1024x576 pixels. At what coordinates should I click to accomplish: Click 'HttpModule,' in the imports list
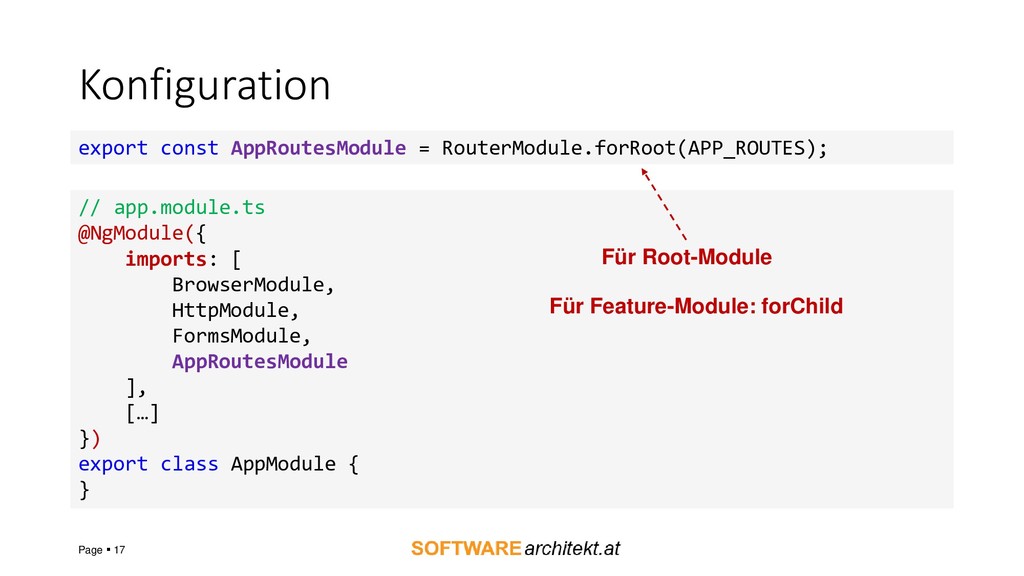pos(236,310)
